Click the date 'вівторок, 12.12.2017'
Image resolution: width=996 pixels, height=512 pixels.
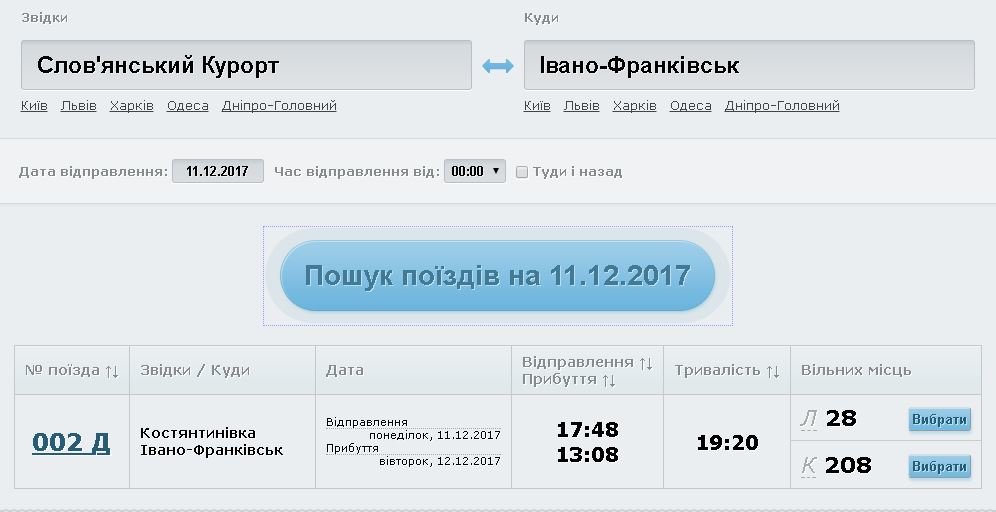point(440,461)
